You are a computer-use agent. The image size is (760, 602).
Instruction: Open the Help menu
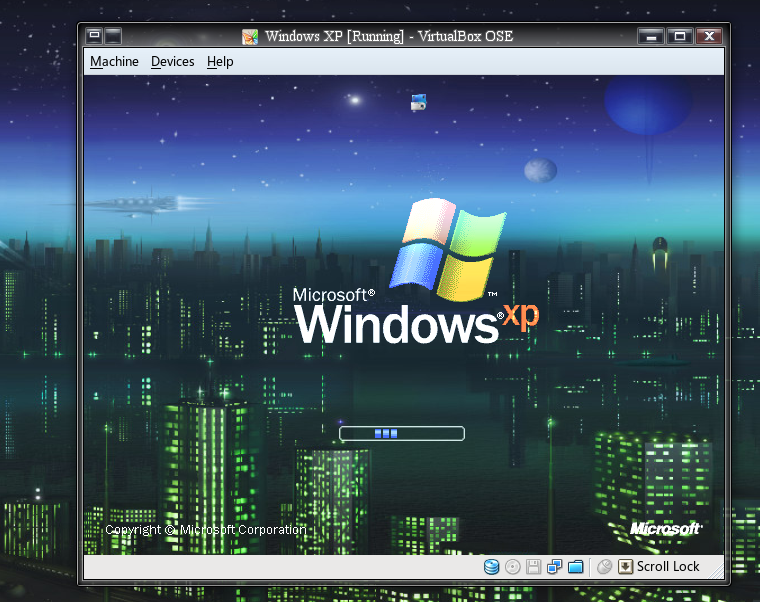tap(220, 62)
